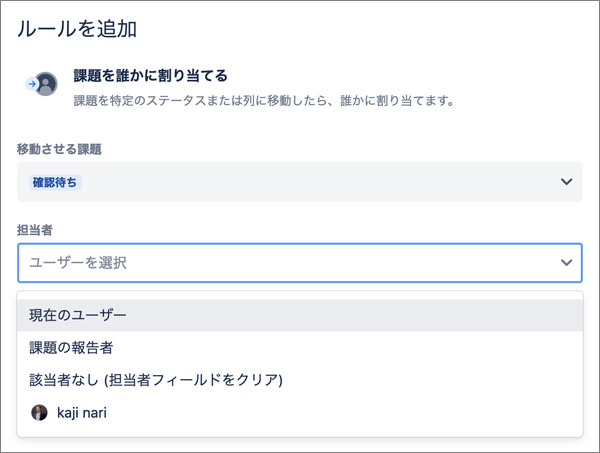Click the rule description text about ステータス
This screenshot has width=600, height=453.
coord(264,101)
